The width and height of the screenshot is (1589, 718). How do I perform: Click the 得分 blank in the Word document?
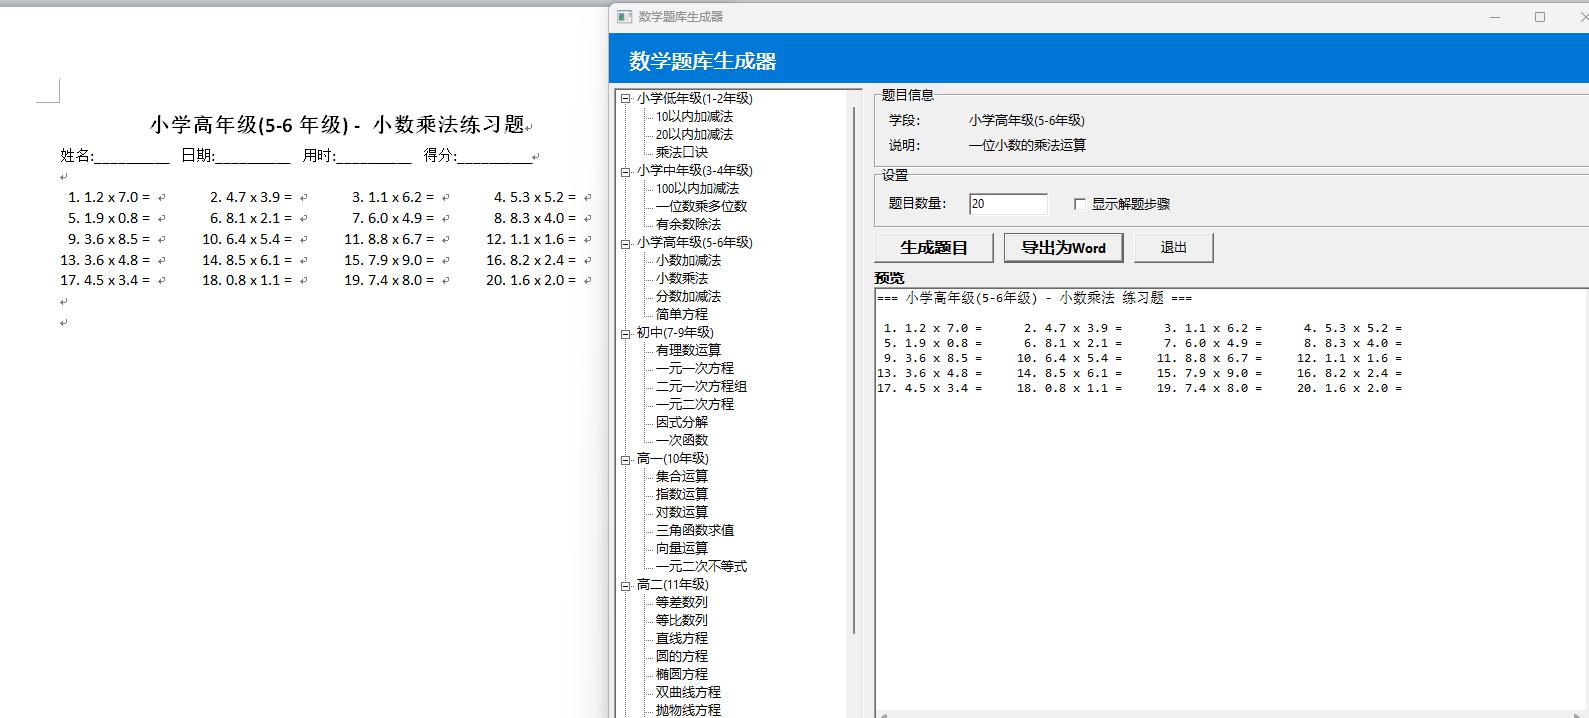pos(494,156)
